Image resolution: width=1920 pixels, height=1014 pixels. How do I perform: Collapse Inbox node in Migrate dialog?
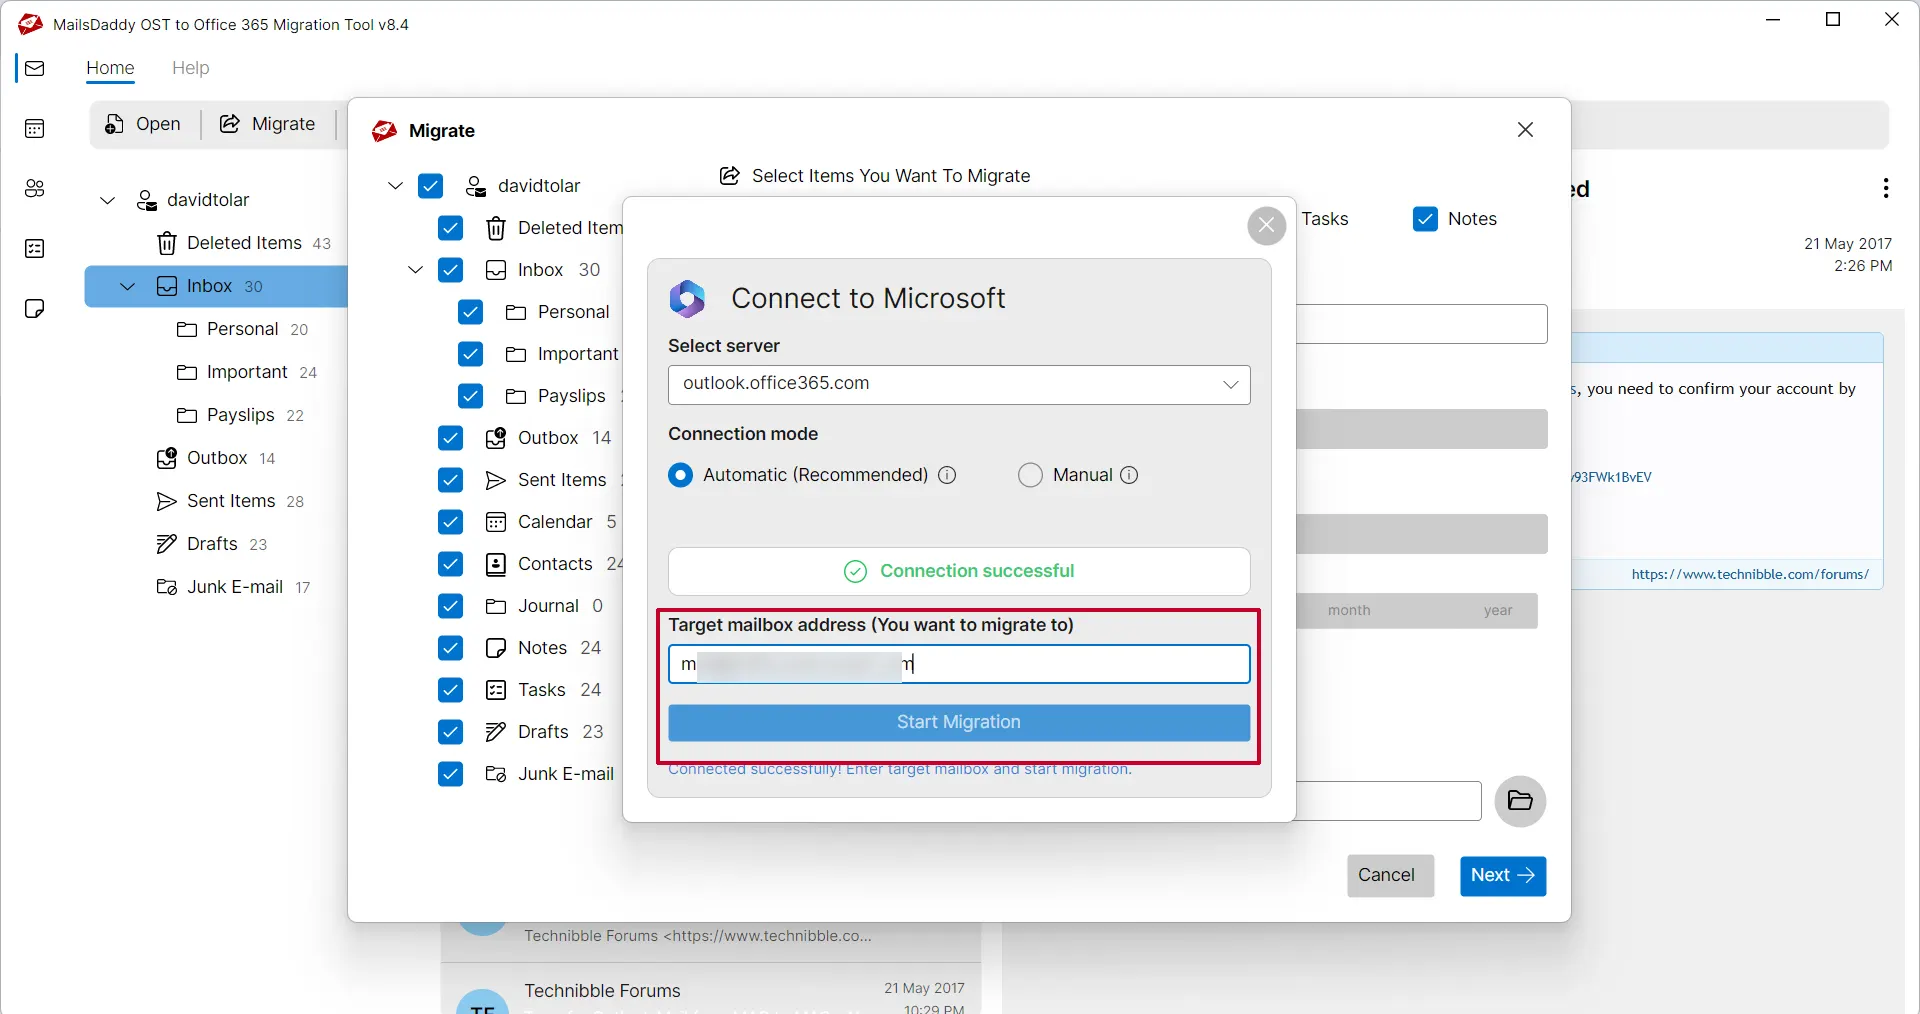415,270
